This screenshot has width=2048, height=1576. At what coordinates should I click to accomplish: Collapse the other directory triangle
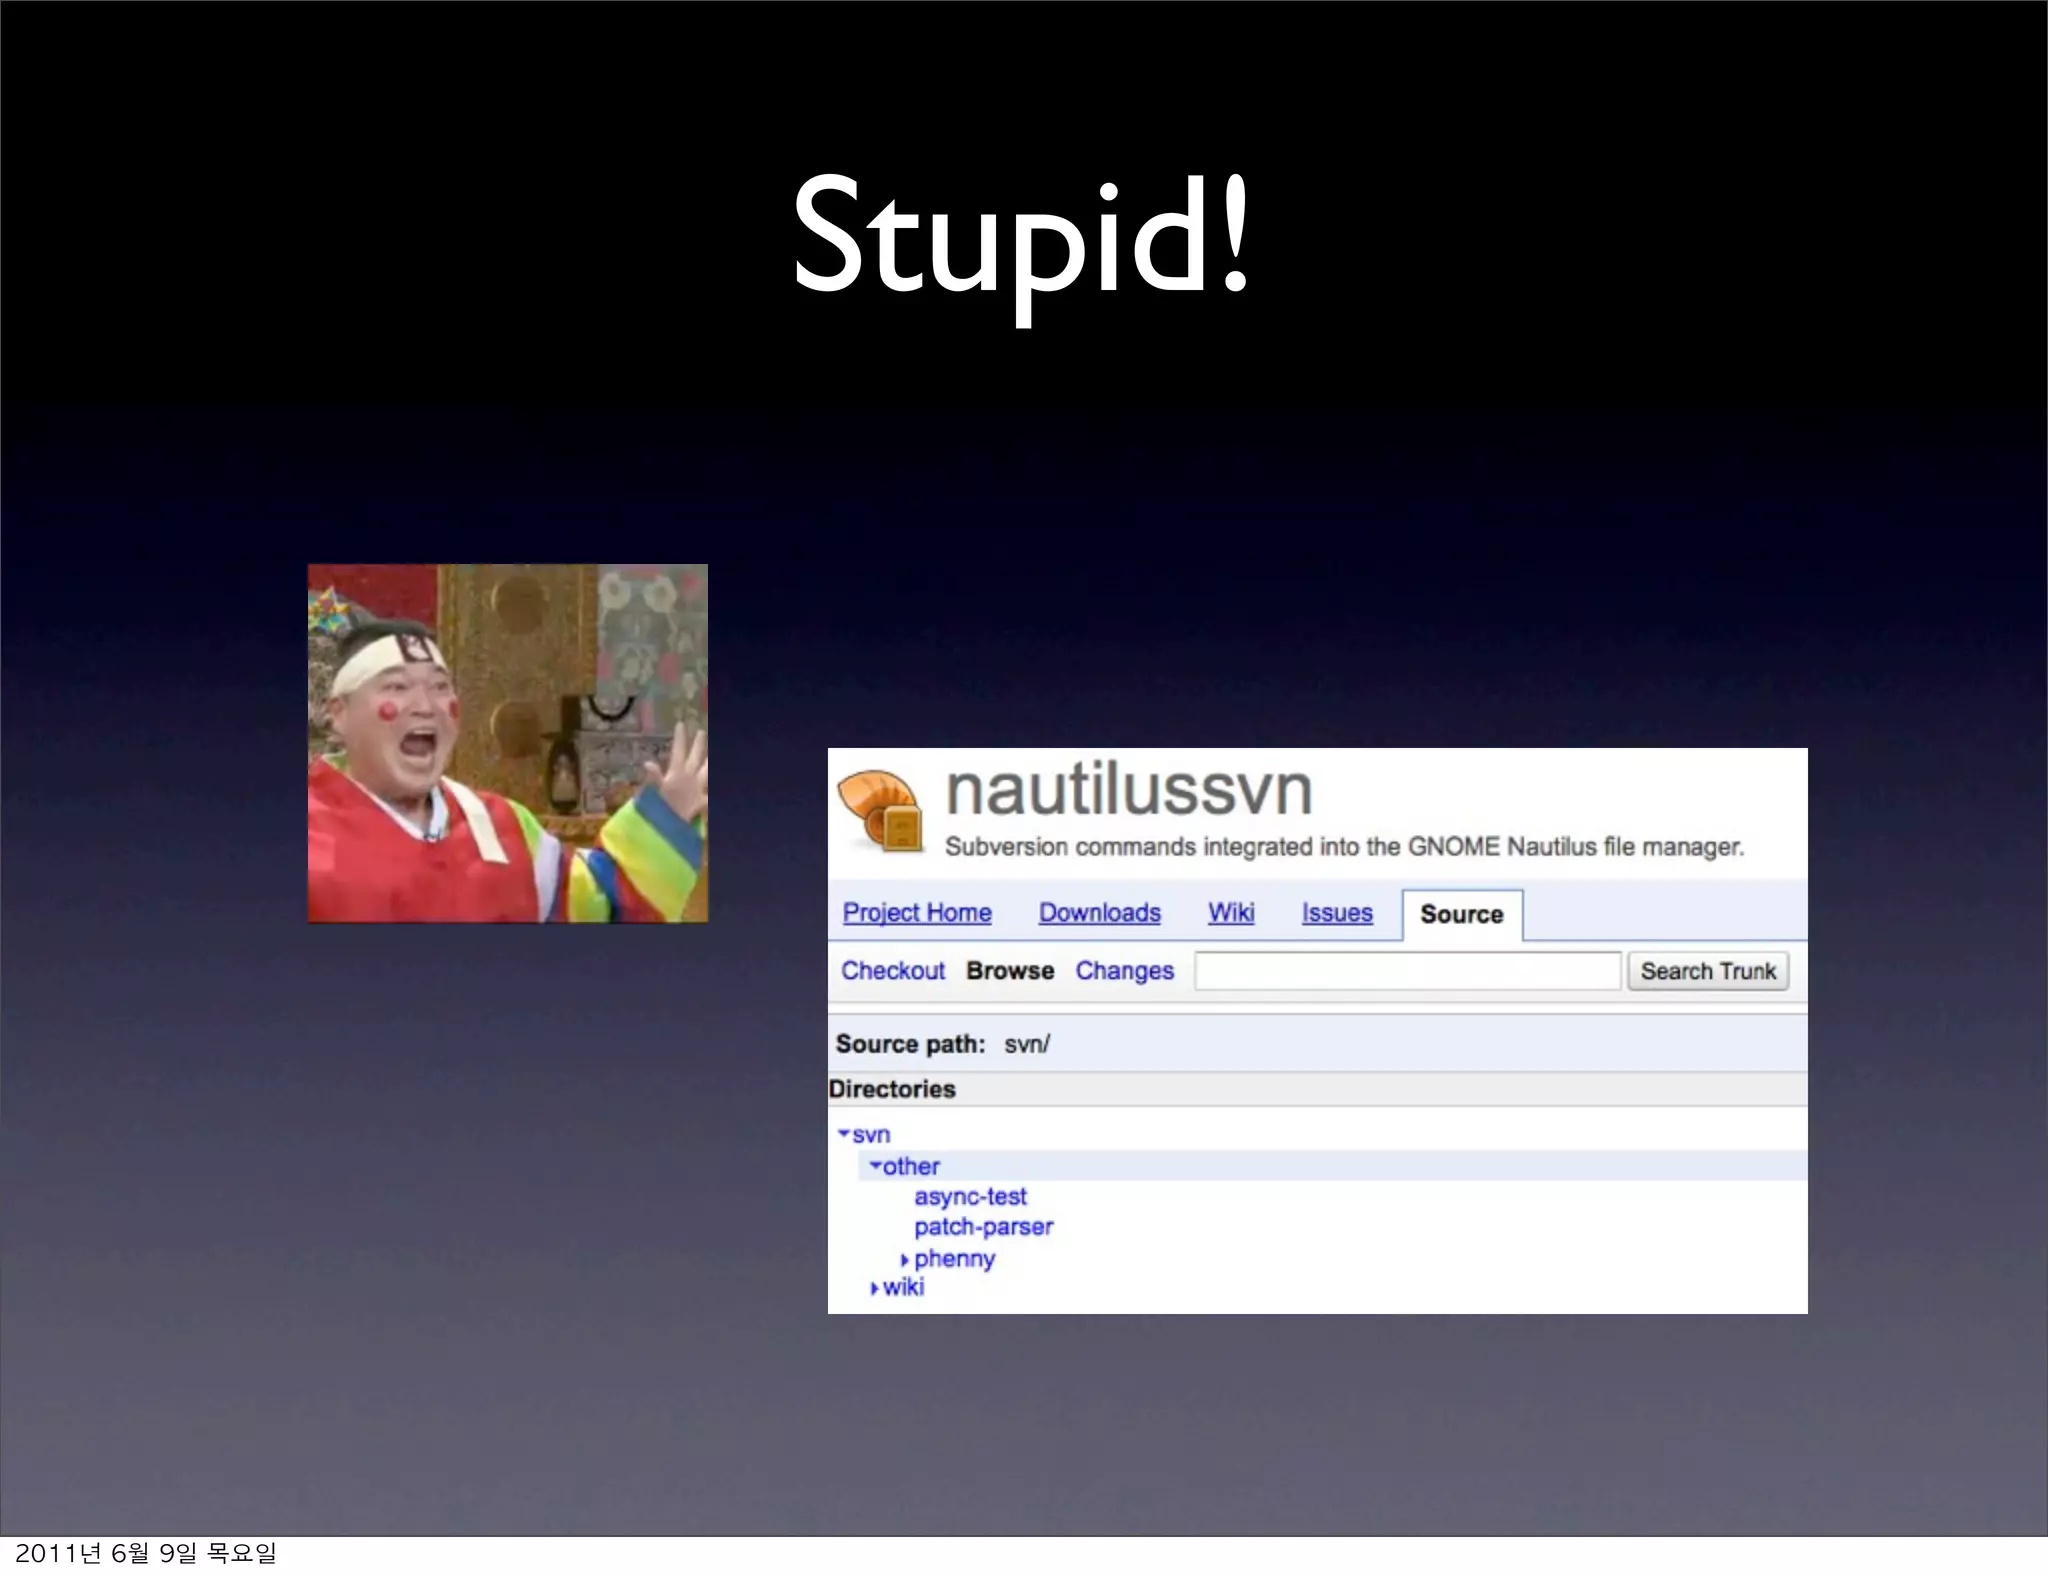(875, 1166)
